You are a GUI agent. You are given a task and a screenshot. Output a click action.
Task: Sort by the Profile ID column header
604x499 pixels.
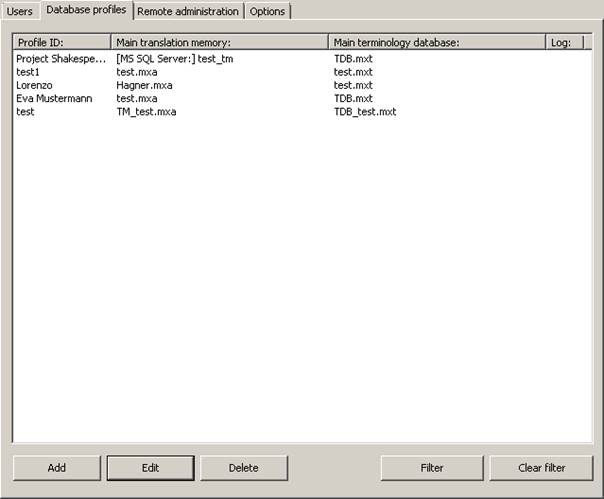pyautogui.click(x=61, y=42)
